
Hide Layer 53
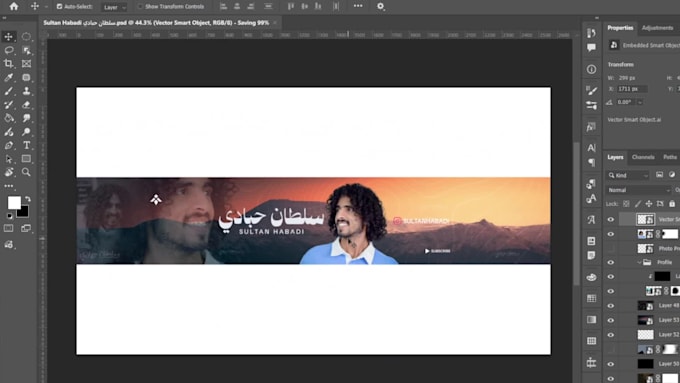(x=611, y=320)
